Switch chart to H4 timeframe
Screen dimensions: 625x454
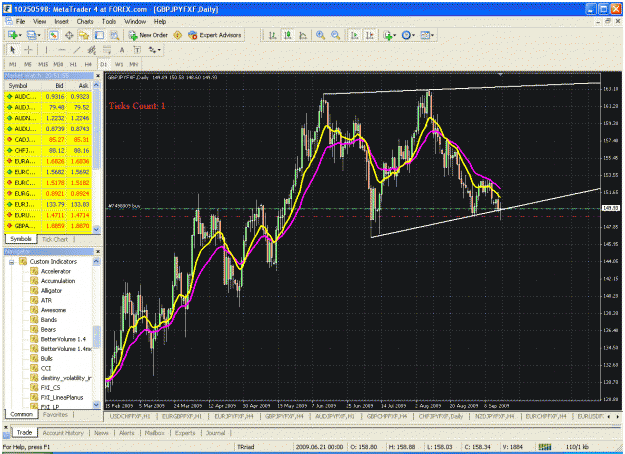(x=88, y=64)
